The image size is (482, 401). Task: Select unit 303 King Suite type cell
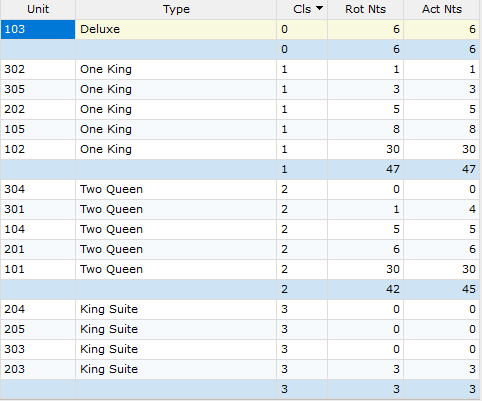coord(176,349)
